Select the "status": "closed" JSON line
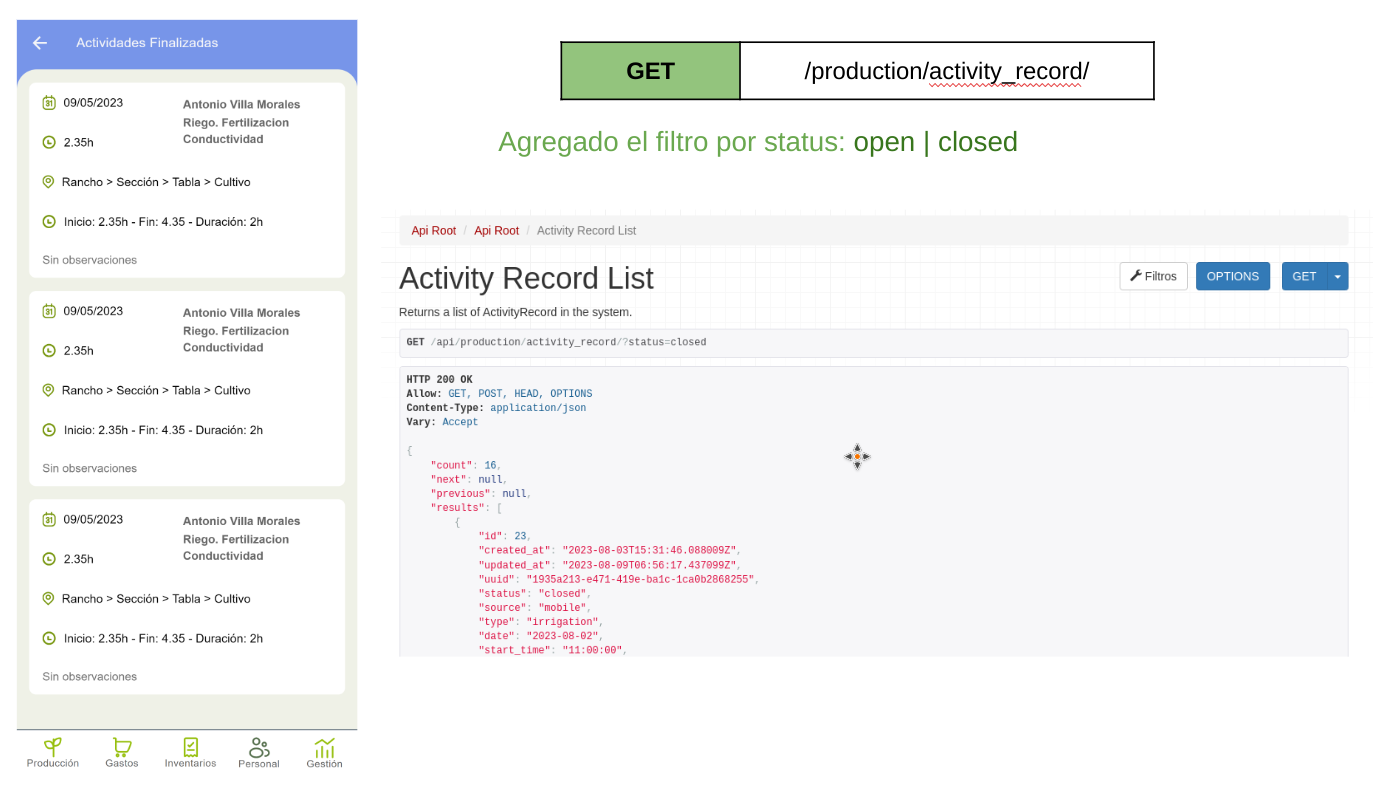 [x=534, y=594]
